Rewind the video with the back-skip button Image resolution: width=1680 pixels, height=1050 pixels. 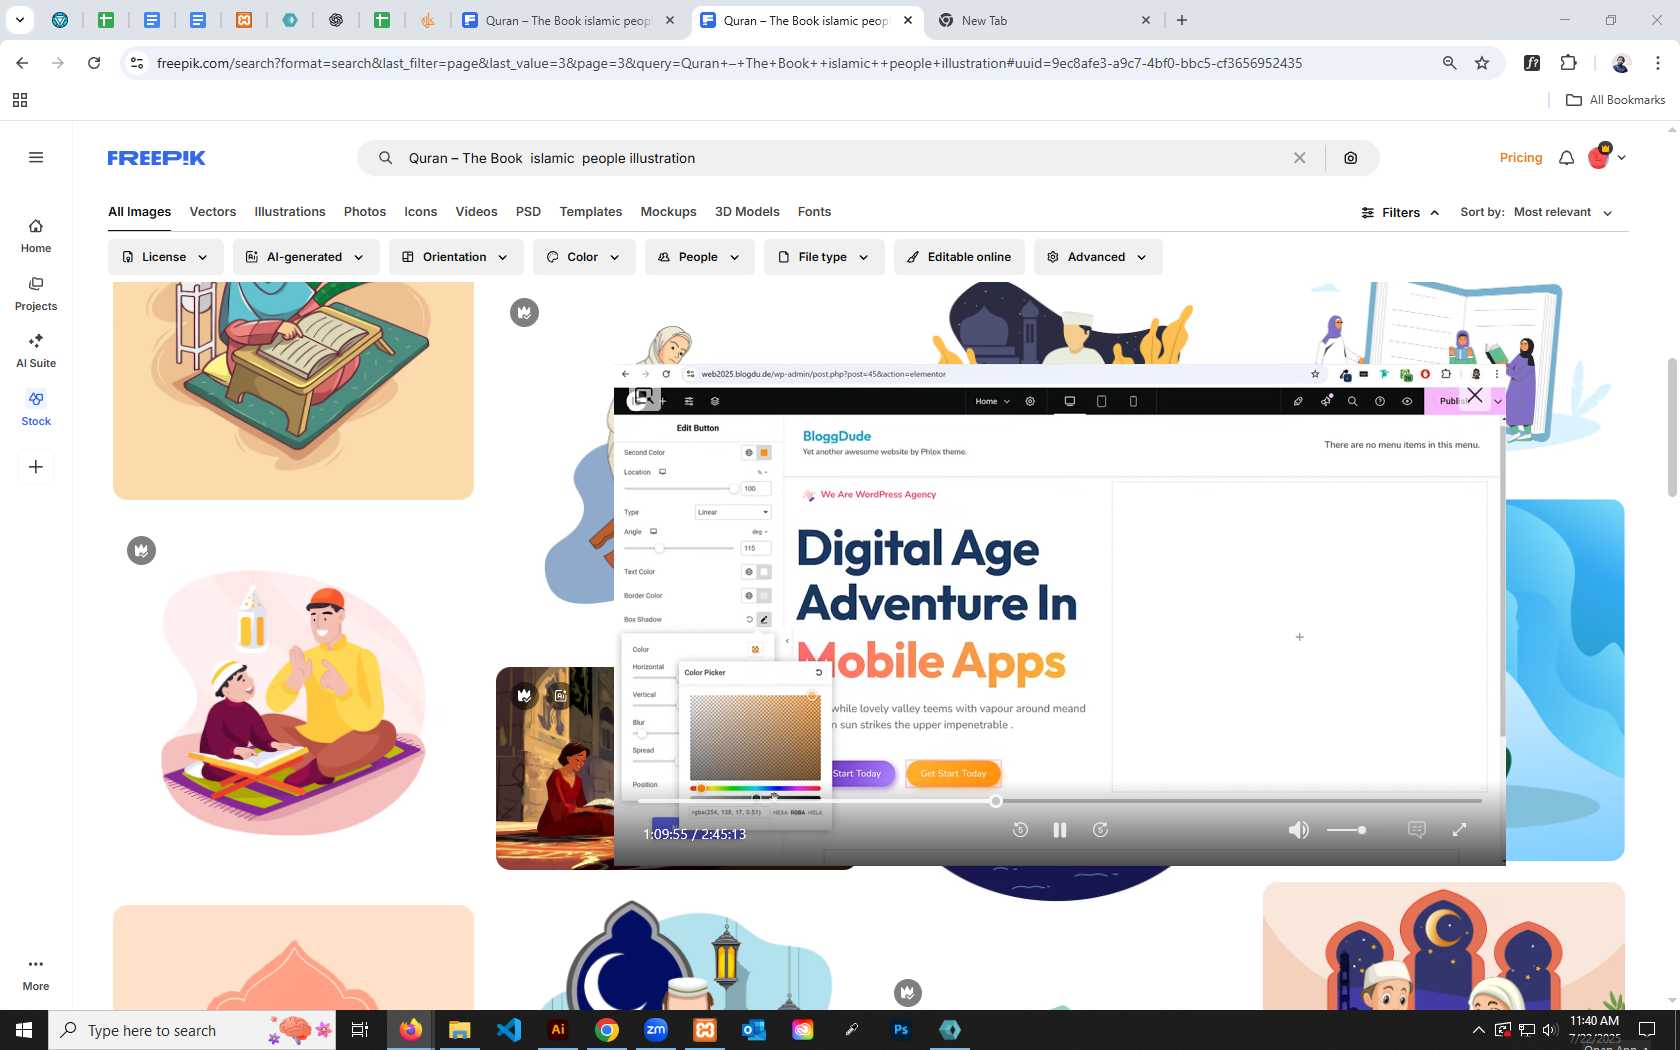pos(1020,830)
